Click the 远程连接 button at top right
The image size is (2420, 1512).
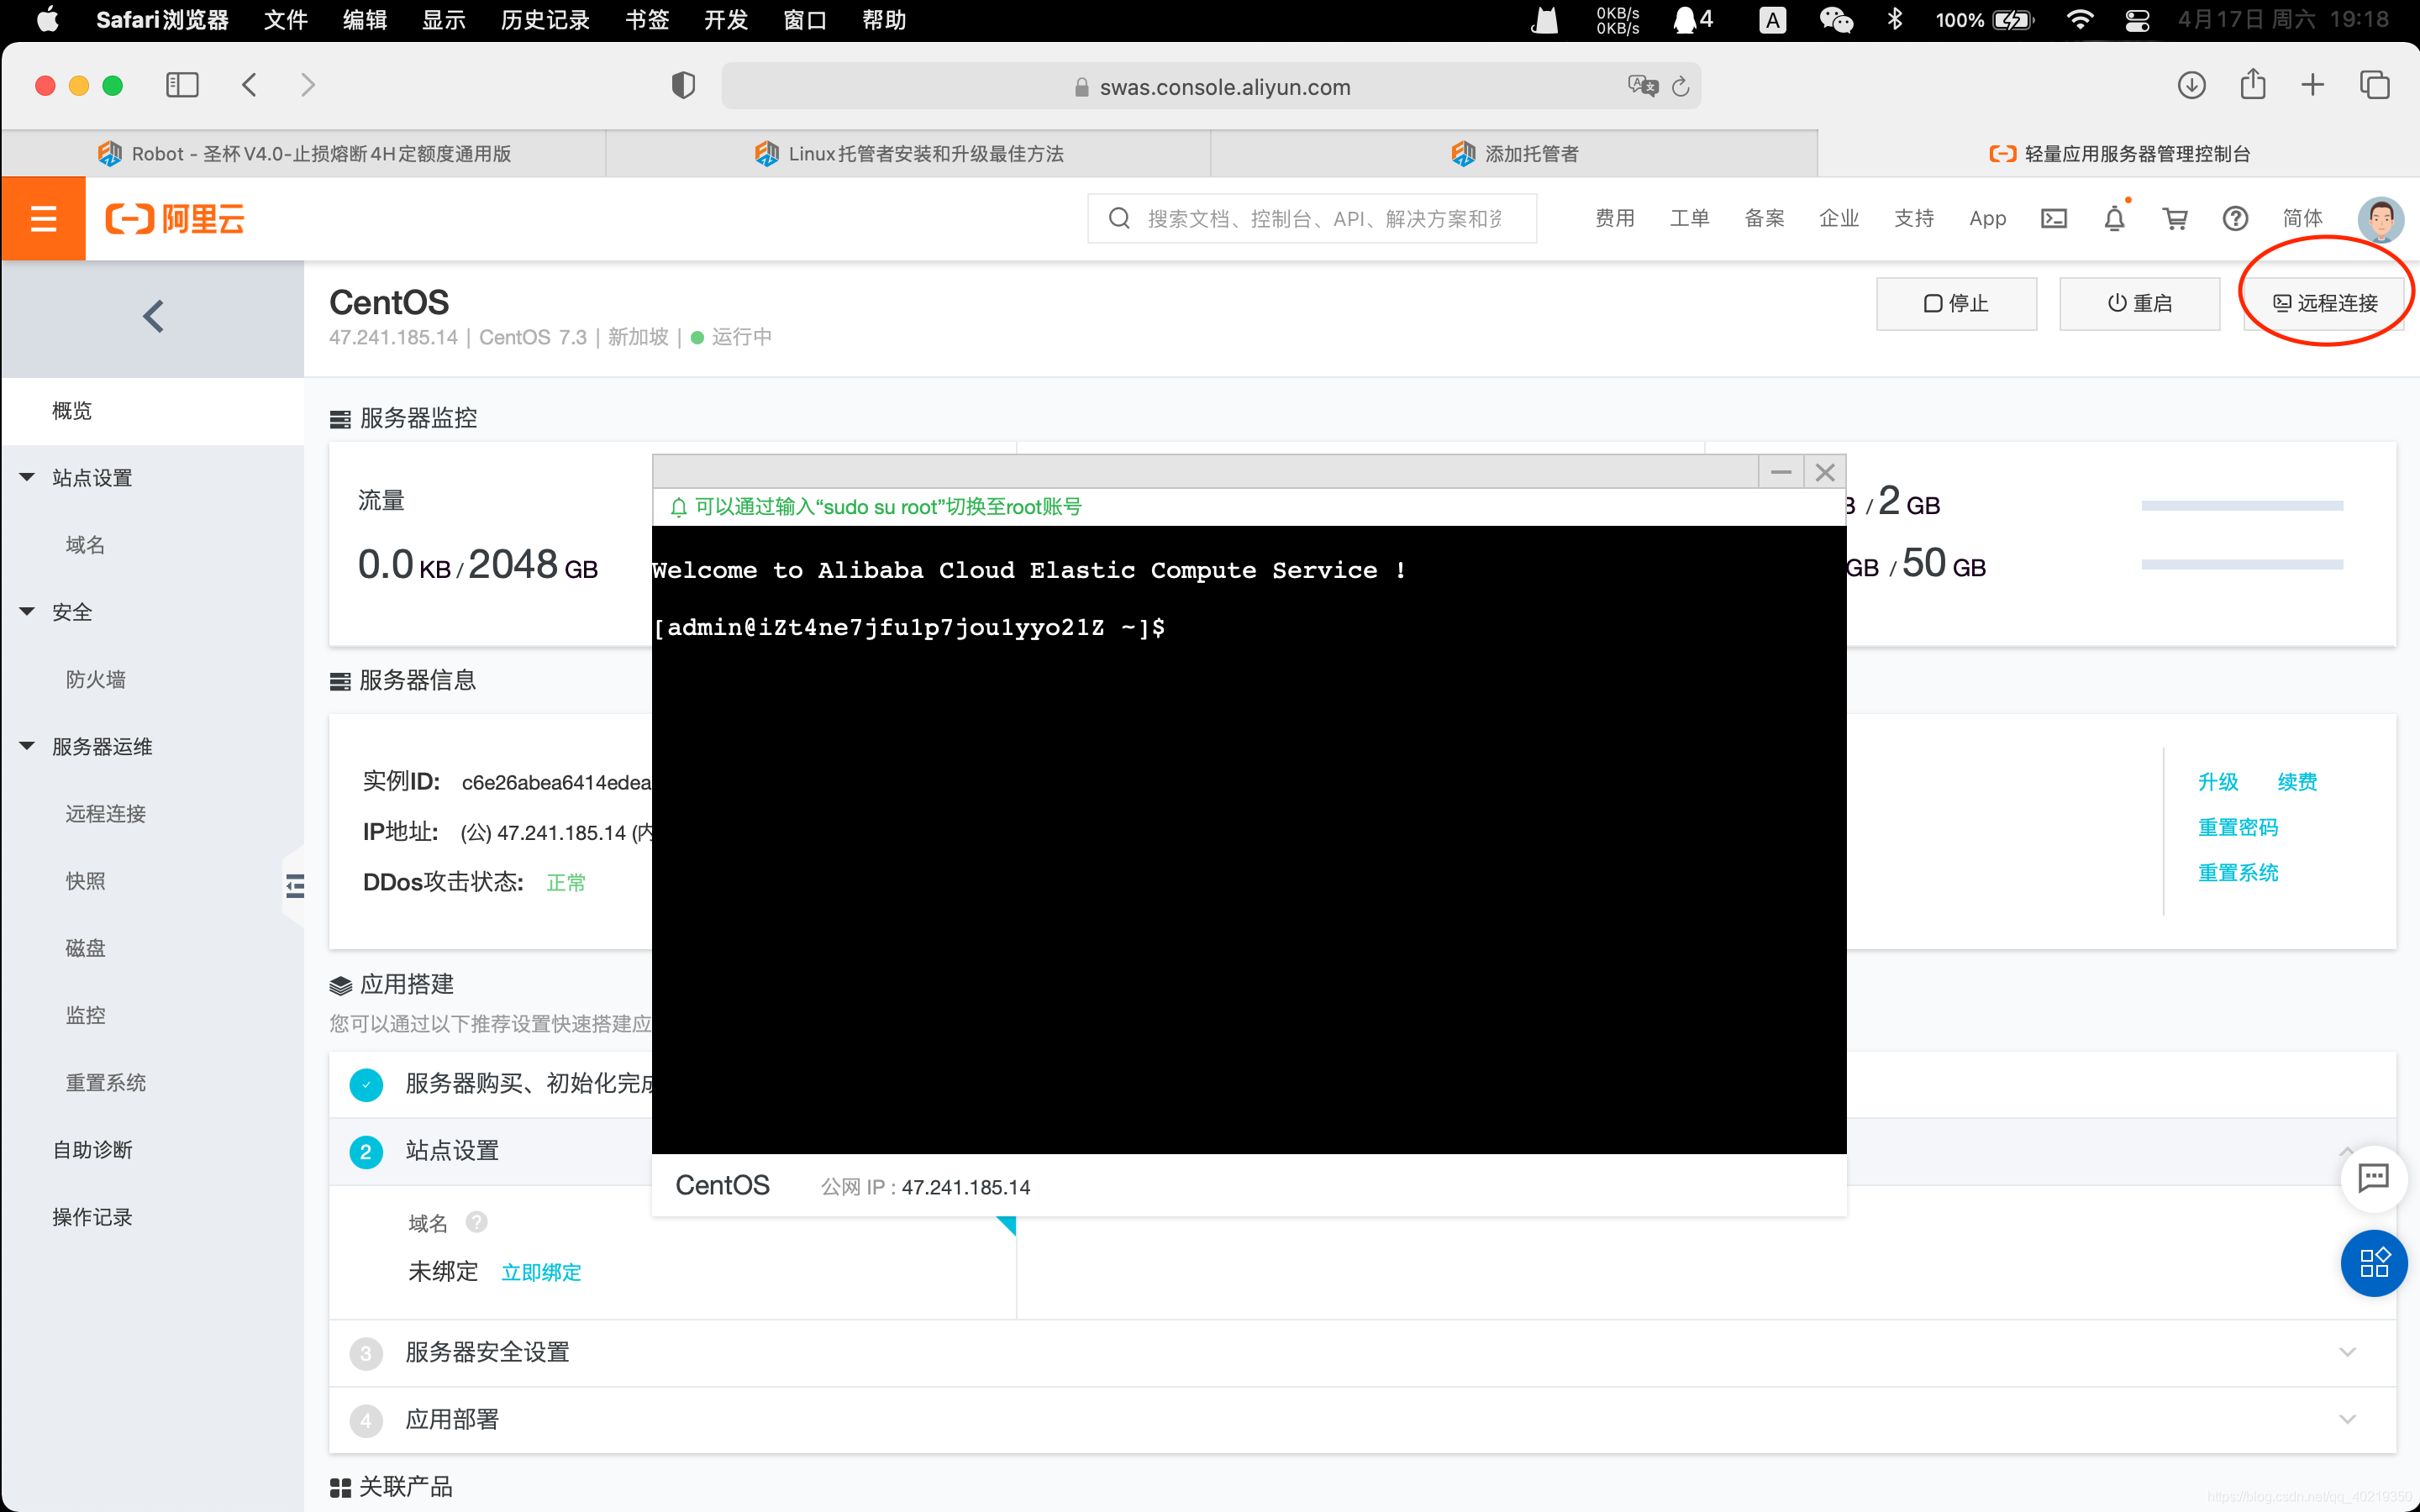[2324, 303]
